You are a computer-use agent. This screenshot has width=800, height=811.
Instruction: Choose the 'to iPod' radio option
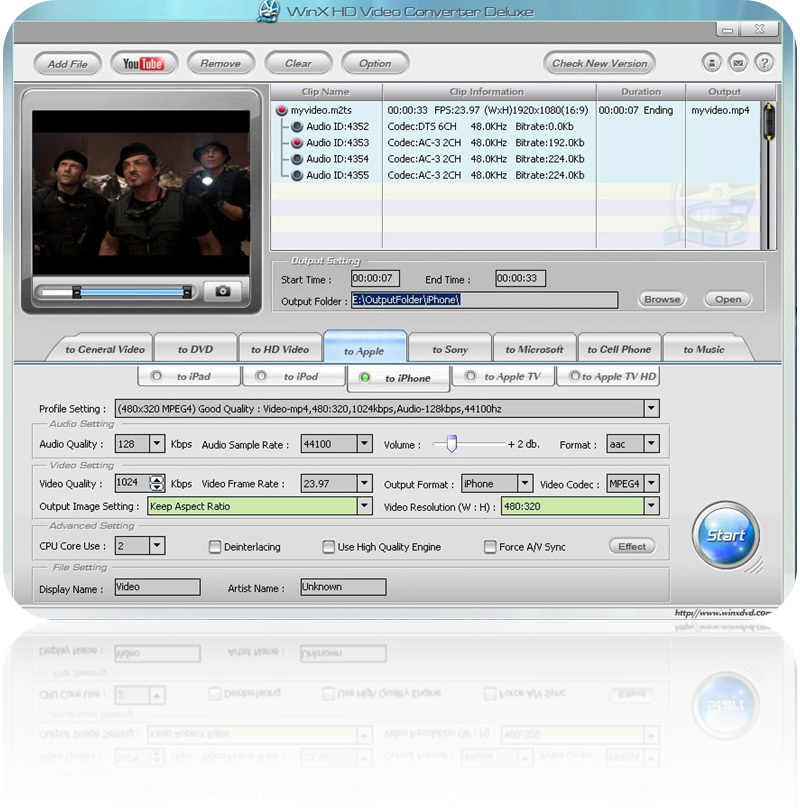tap(261, 376)
